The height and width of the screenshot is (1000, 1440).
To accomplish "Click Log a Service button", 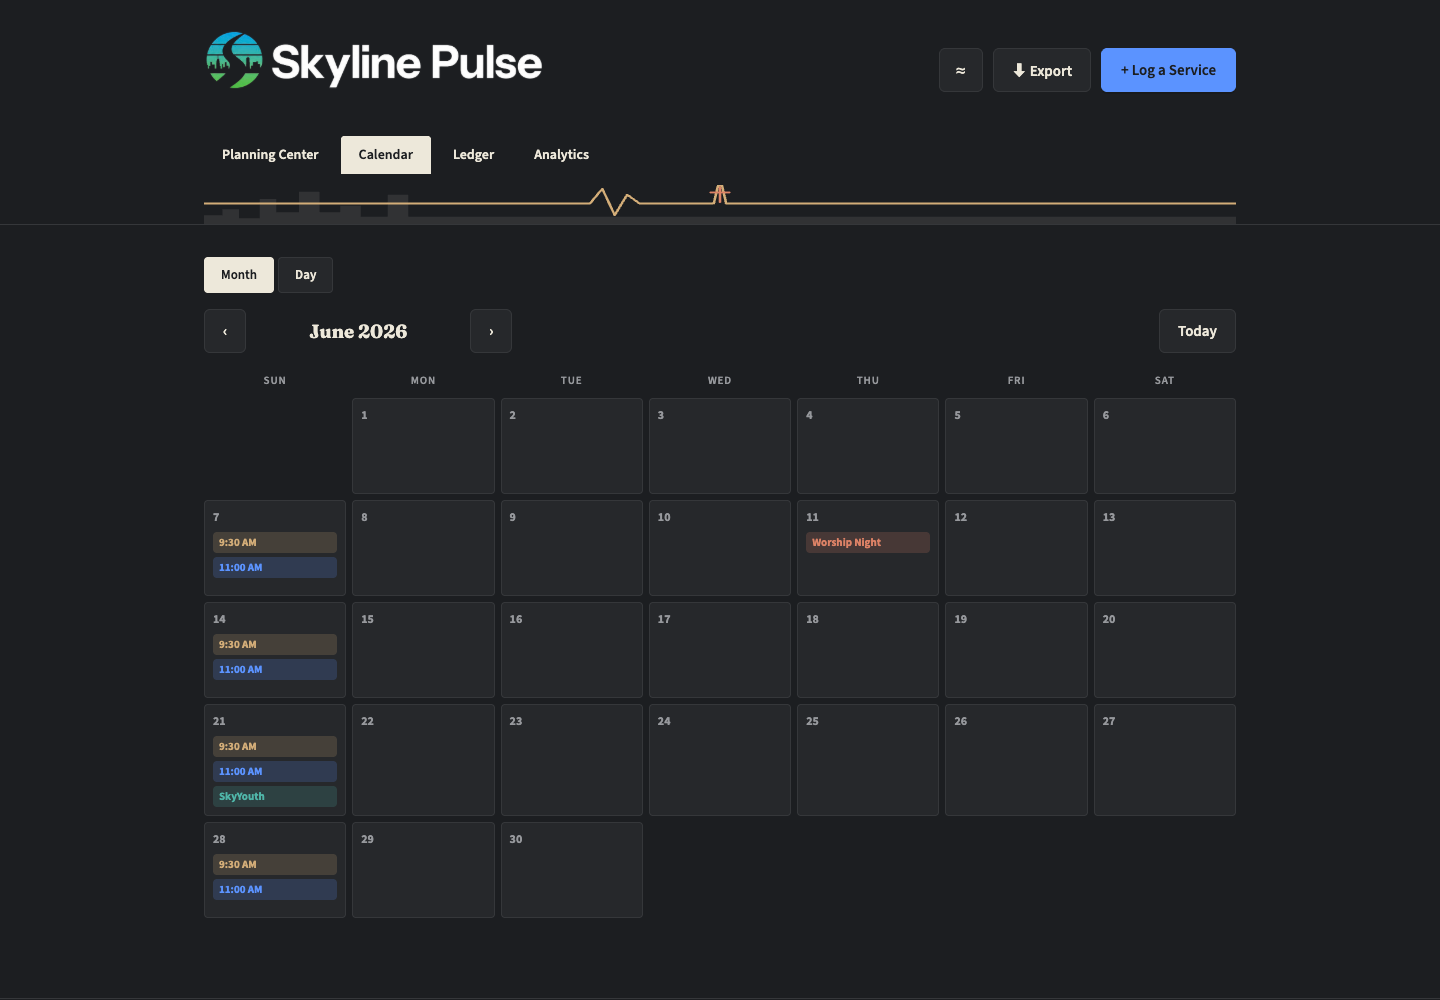I will 1168,70.
